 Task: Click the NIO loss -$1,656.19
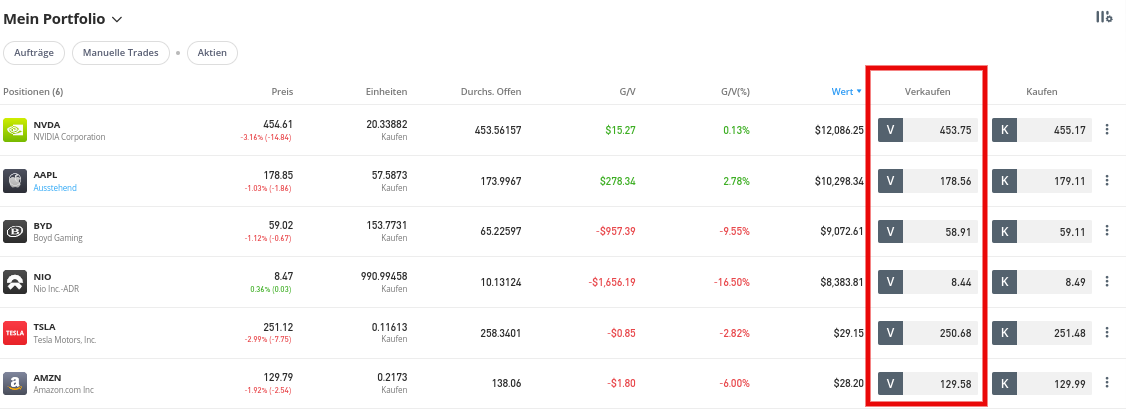tap(612, 283)
